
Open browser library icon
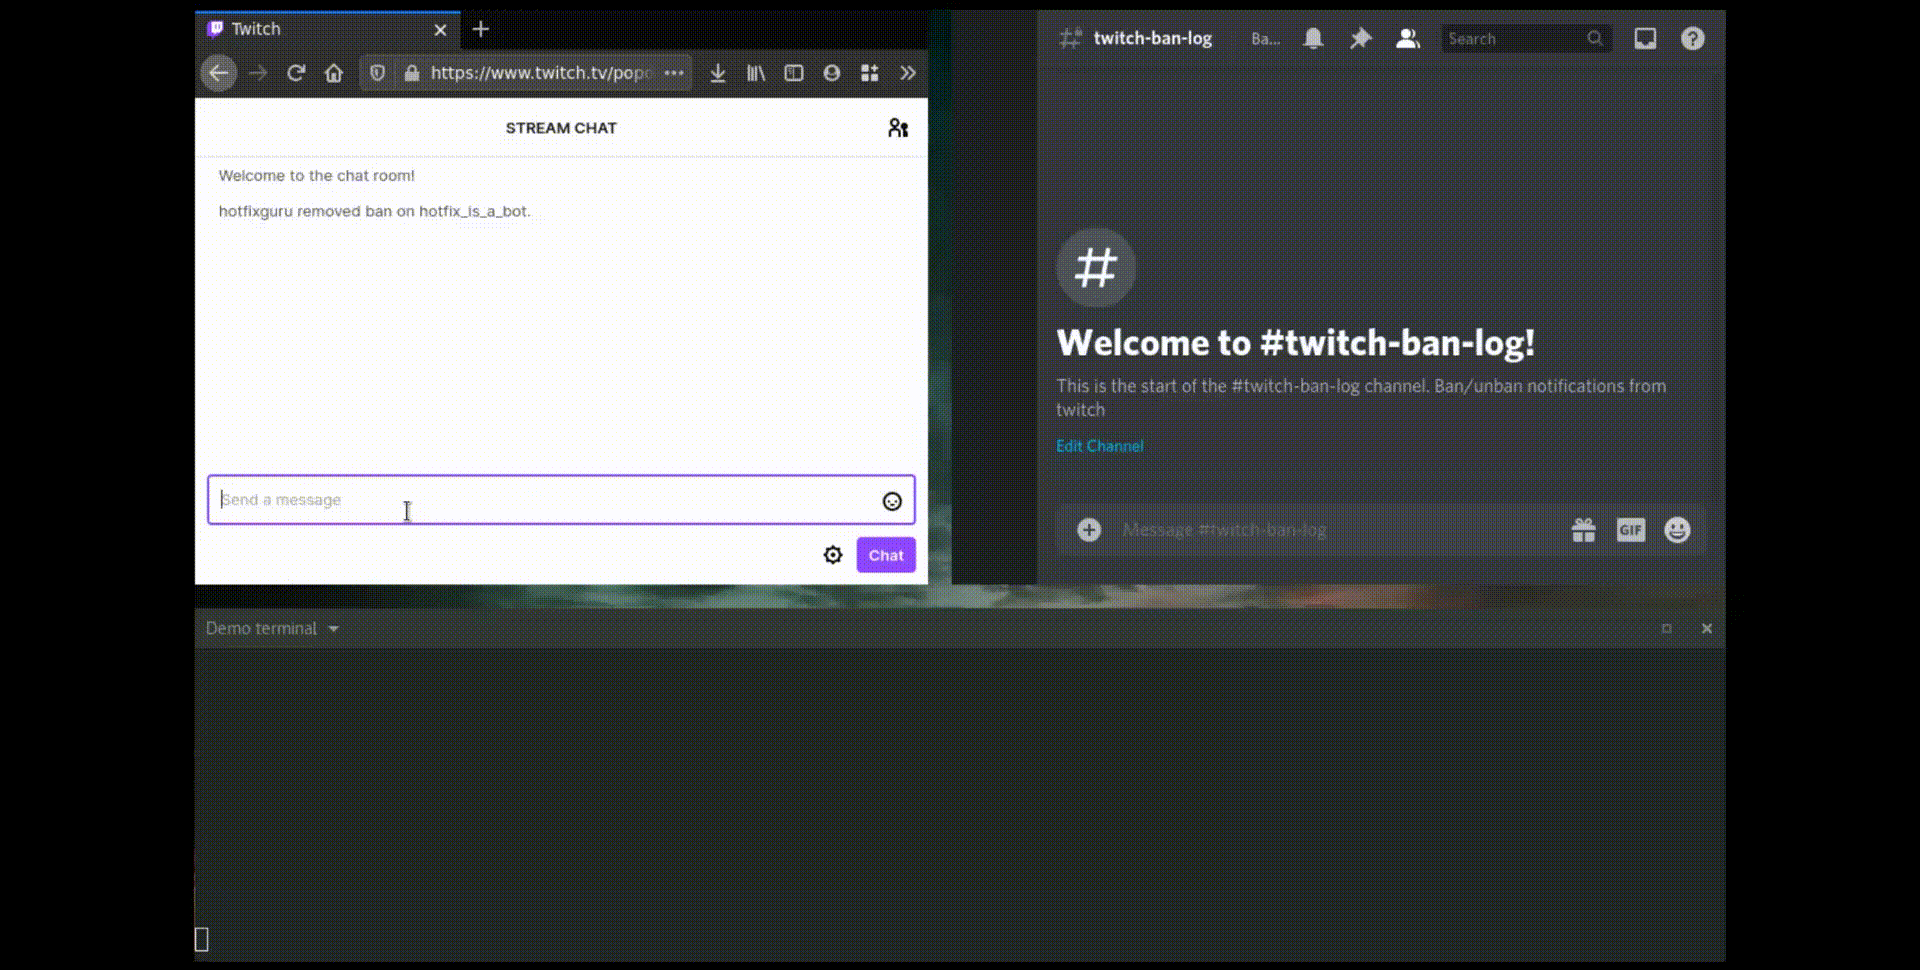point(756,73)
